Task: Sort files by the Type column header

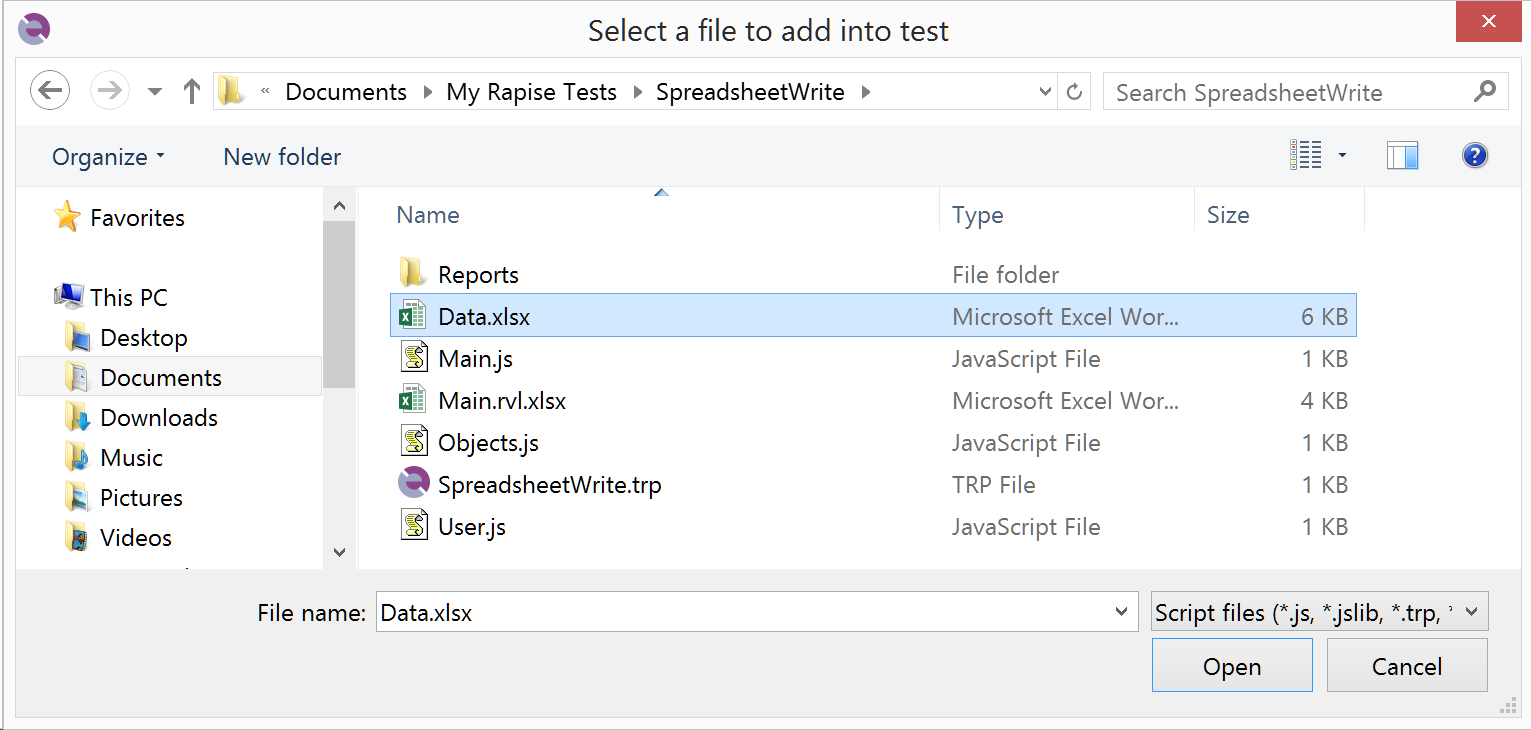Action: 977,215
